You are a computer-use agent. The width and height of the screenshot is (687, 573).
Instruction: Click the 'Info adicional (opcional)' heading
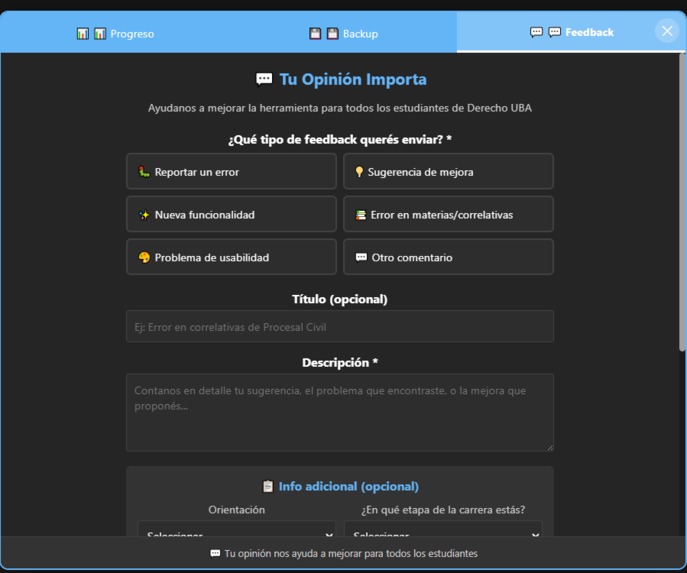[x=349, y=486]
